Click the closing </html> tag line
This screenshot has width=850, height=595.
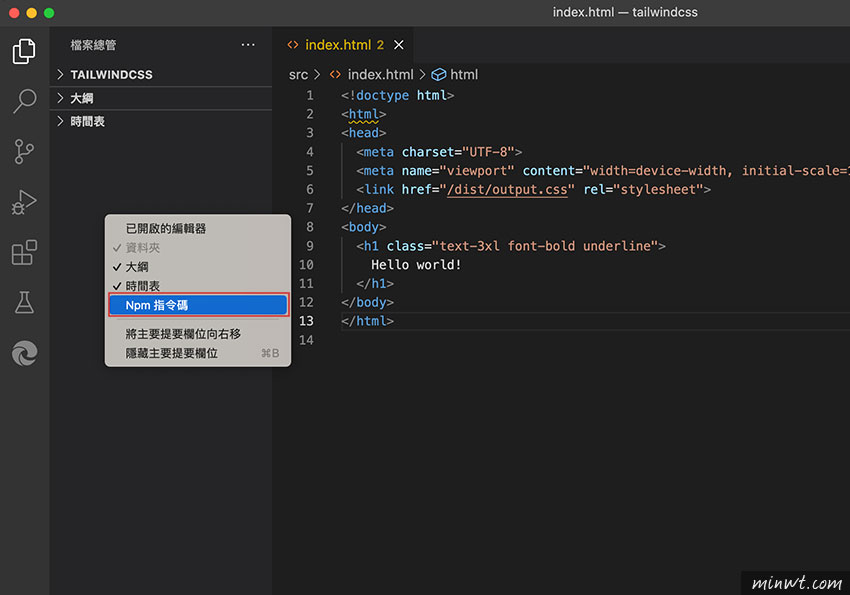tap(368, 321)
